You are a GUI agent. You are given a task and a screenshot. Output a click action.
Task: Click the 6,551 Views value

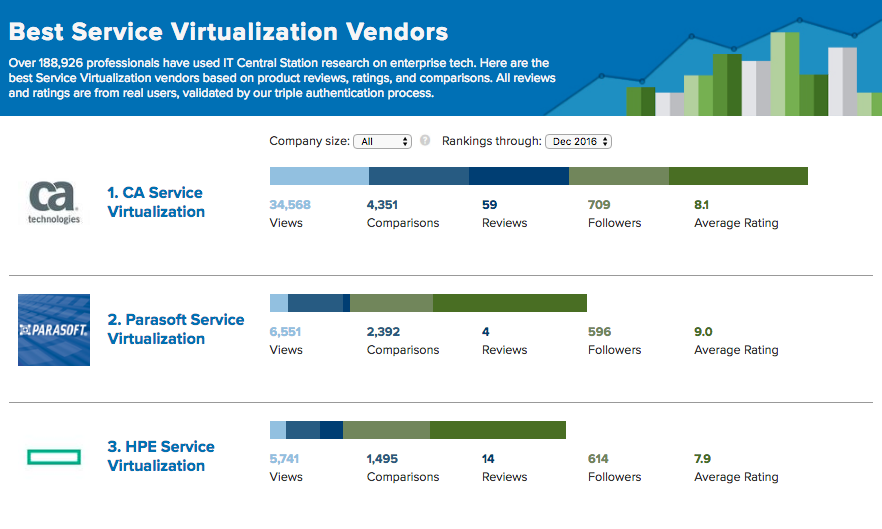[x=285, y=332]
